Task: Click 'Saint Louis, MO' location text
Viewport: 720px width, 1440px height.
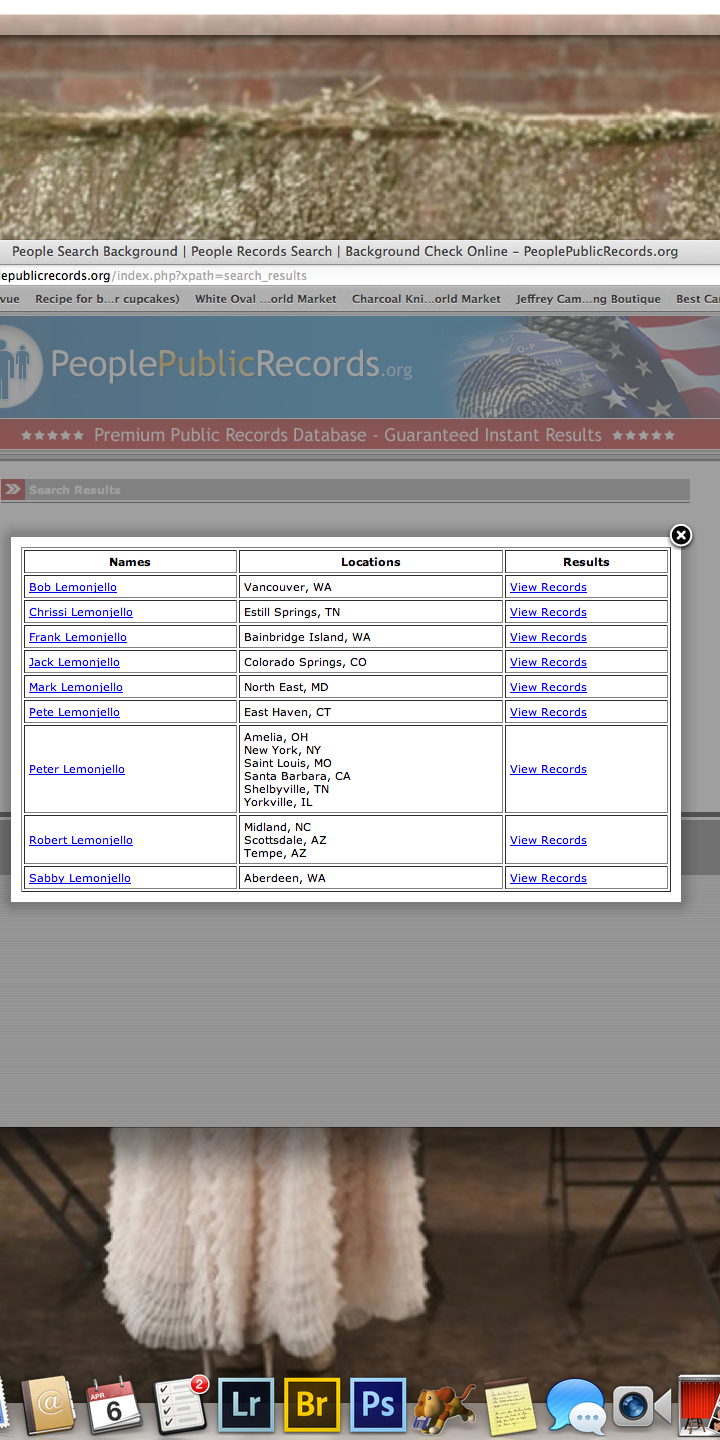Action: 288,763
